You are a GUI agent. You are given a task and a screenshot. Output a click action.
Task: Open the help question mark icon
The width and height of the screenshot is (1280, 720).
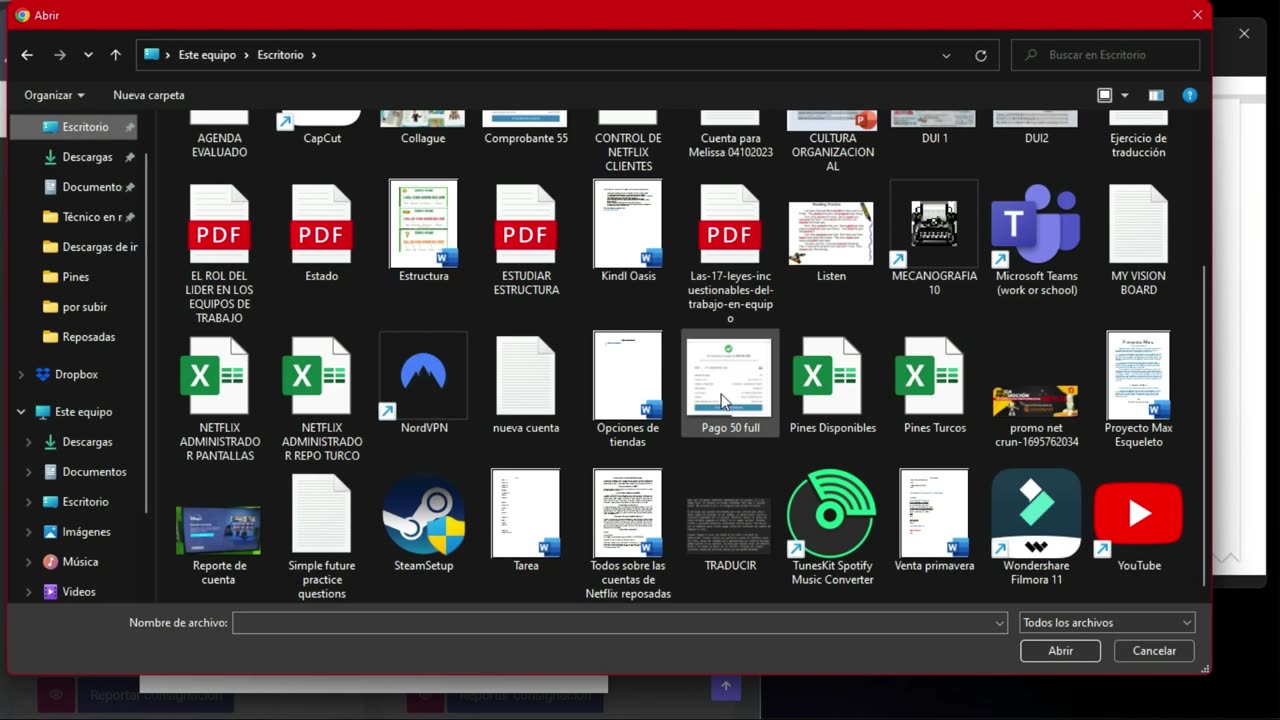coord(1189,95)
